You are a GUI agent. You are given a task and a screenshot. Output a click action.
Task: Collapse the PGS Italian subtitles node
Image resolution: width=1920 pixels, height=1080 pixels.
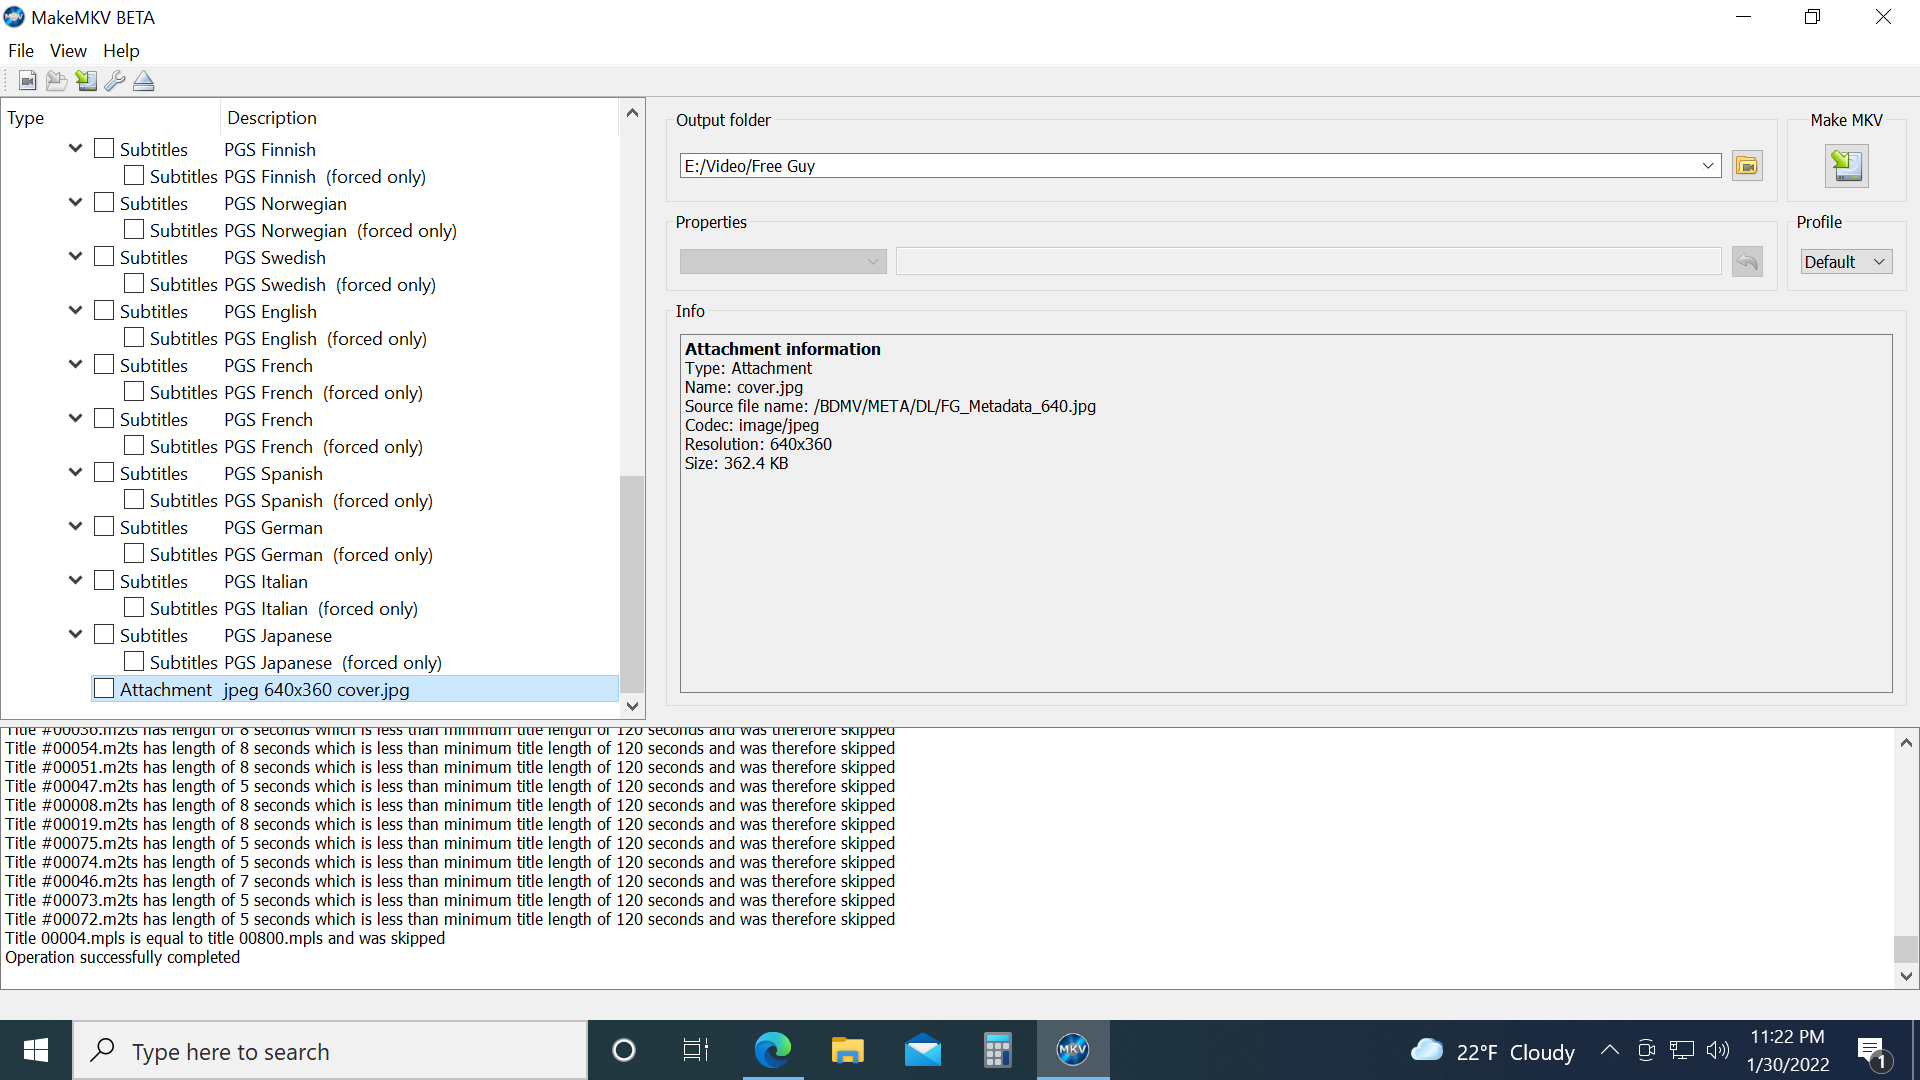click(x=75, y=580)
